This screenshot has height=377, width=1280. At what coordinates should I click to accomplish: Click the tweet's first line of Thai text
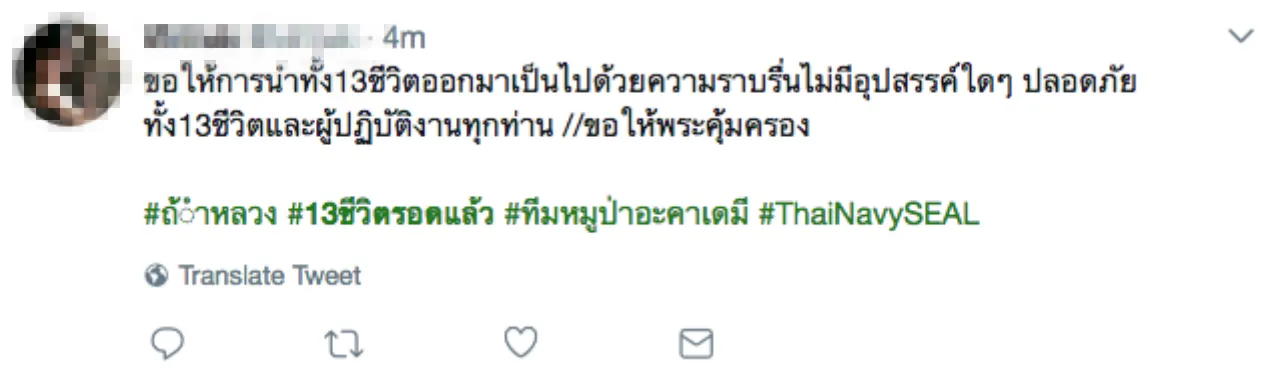click(640, 82)
